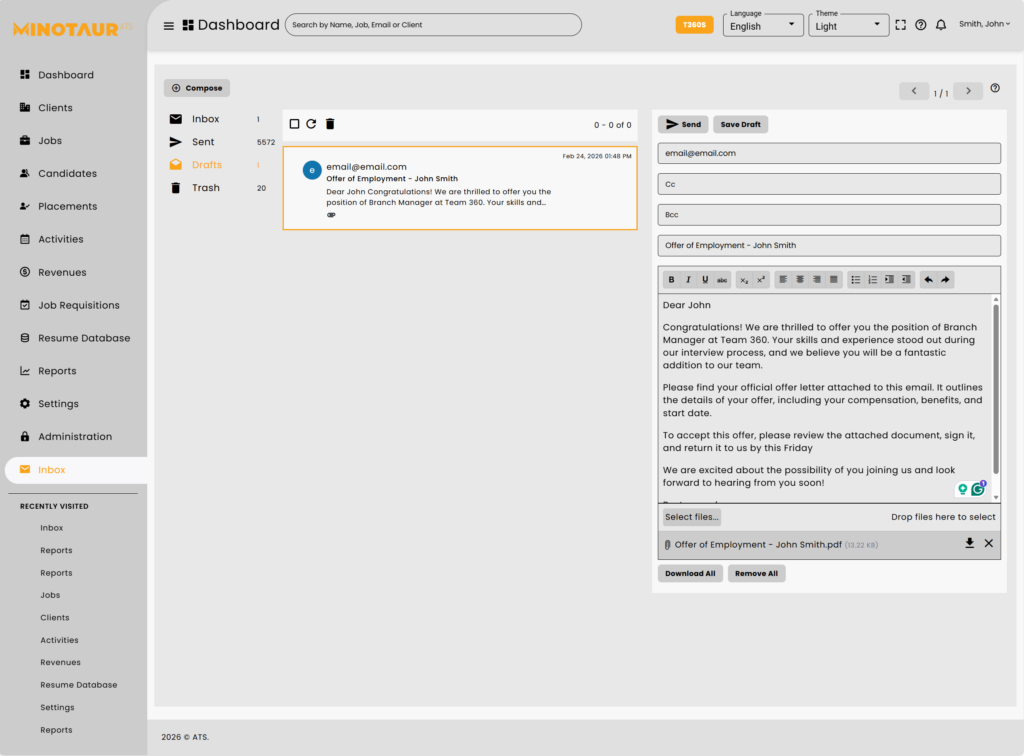Remove the attached PDF file
1024x756 pixels.
pos(989,543)
